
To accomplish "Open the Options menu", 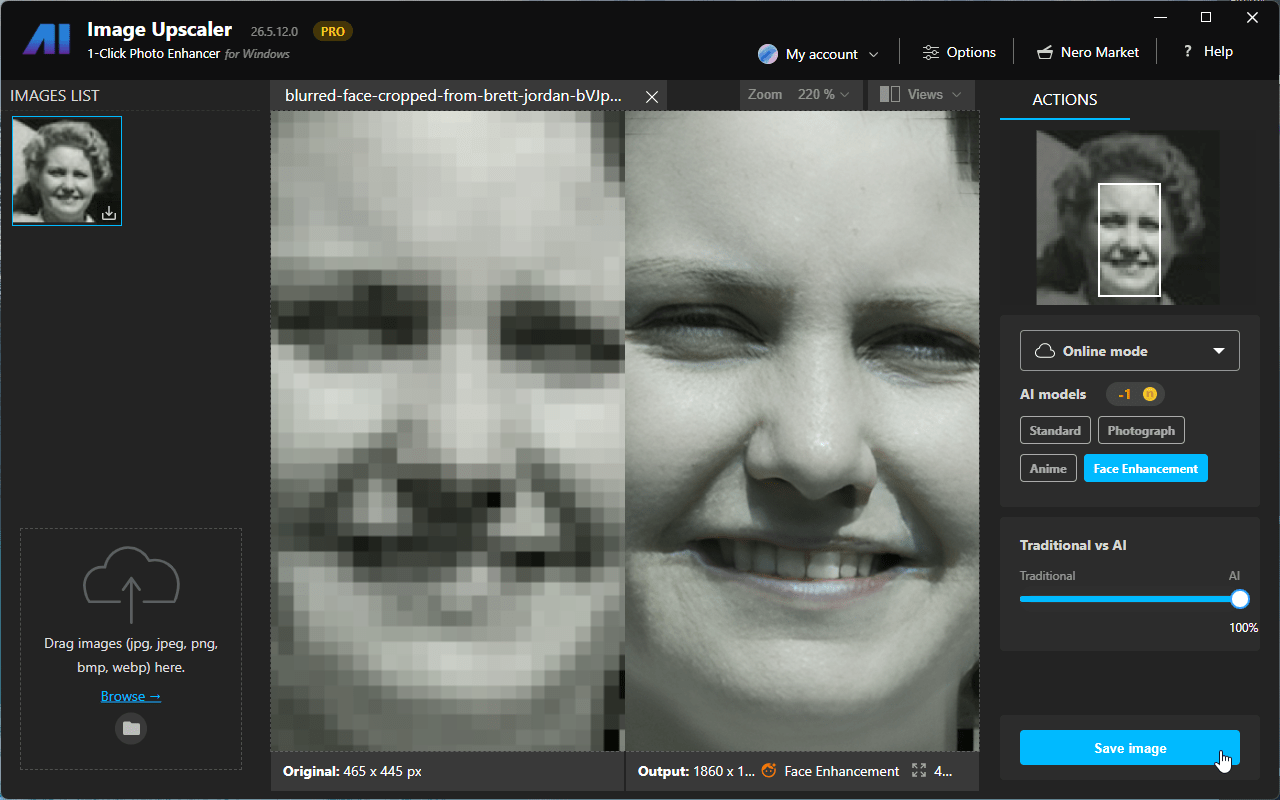I will click(x=959, y=52).
